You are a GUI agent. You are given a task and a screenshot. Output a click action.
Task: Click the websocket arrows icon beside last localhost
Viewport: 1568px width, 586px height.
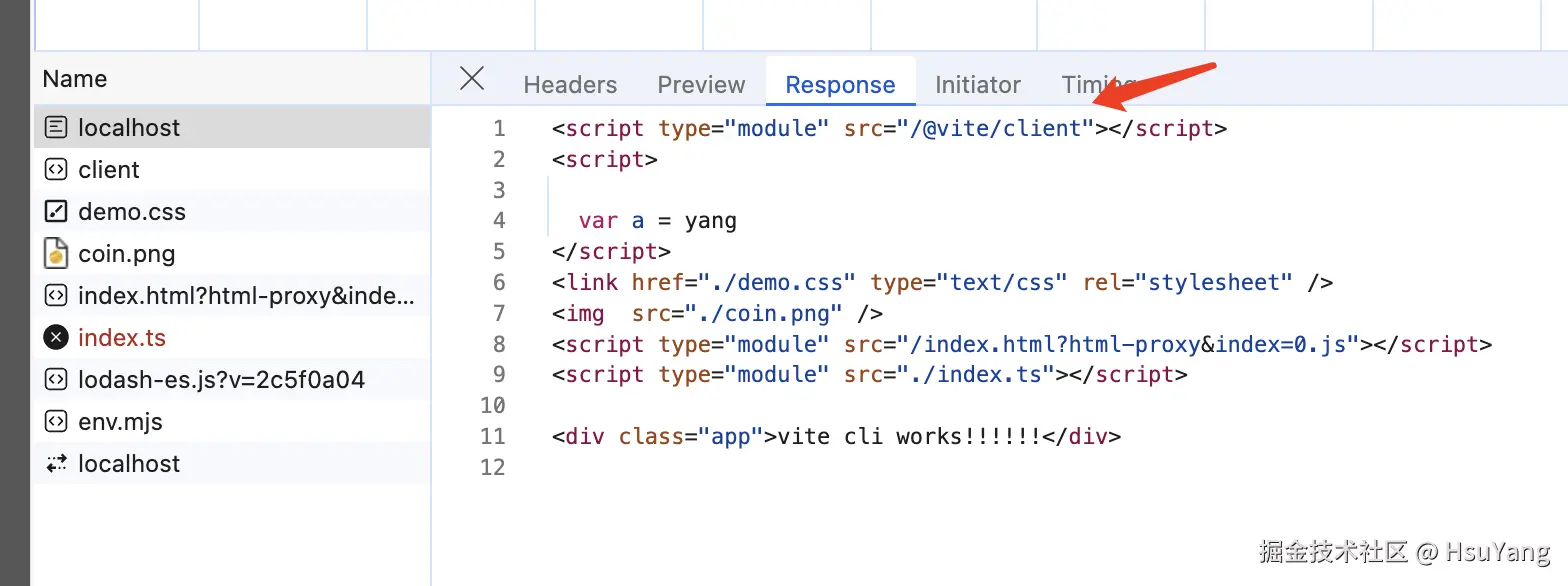(56, 464)
